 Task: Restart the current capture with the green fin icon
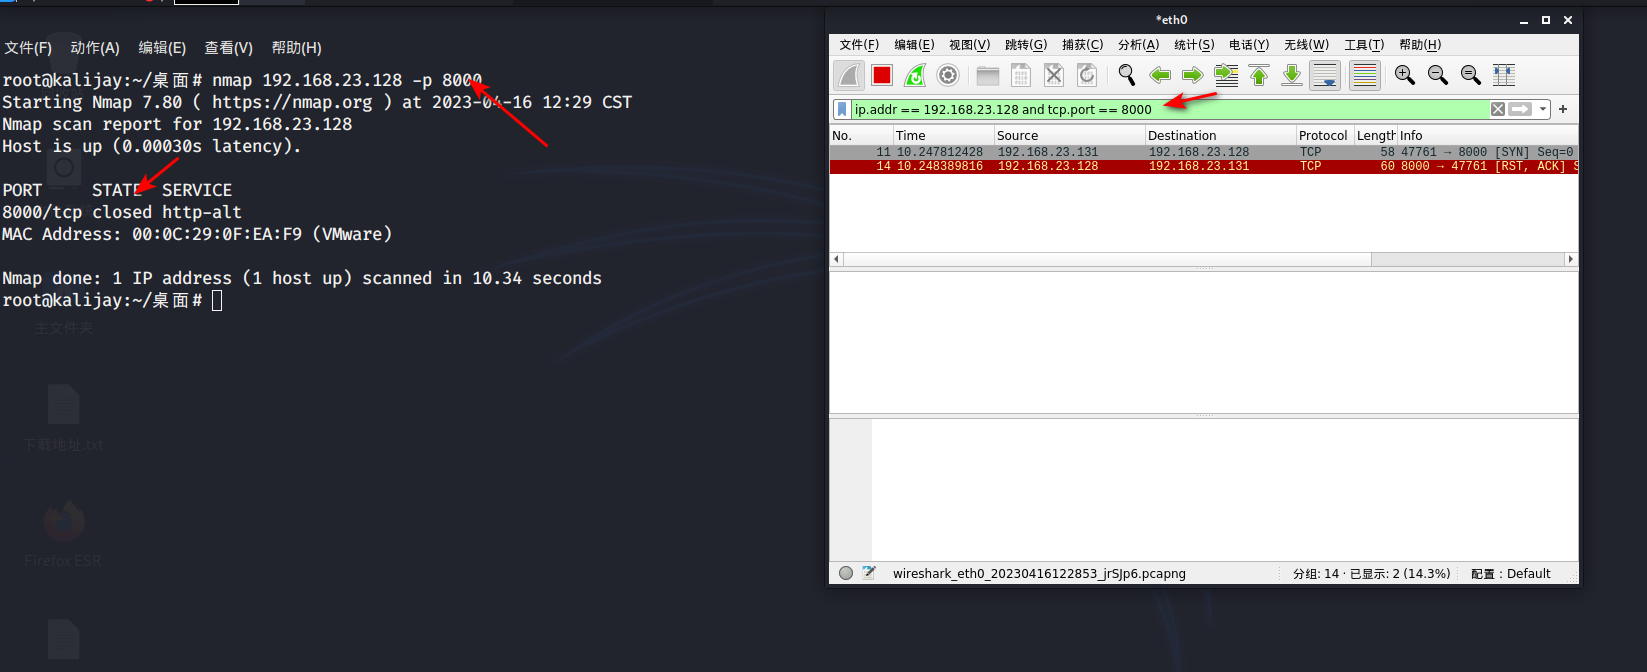click(x=914, y=75)
